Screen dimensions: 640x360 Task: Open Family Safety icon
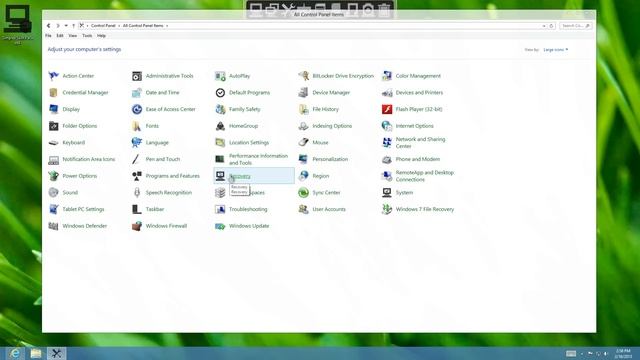(220, 109)
